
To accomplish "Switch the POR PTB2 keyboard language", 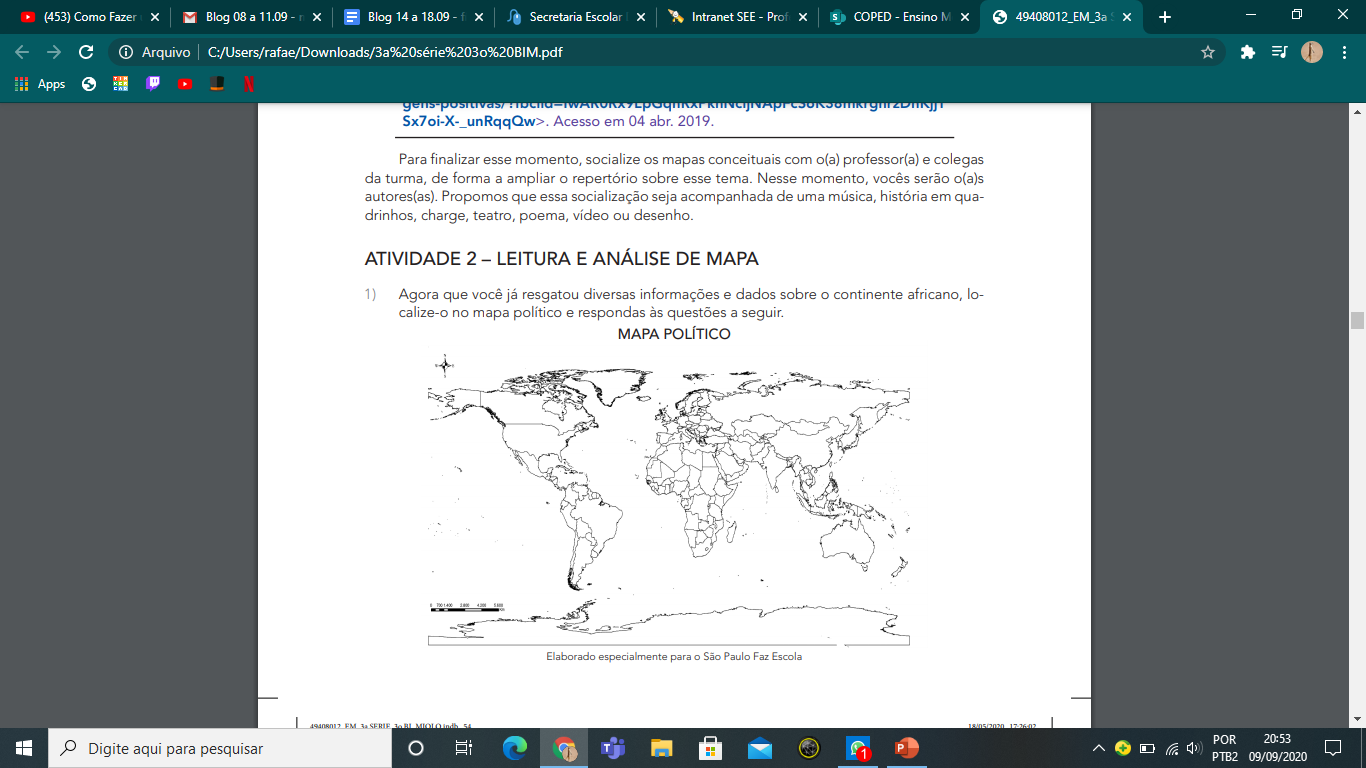I will [x=1225, y=748].
